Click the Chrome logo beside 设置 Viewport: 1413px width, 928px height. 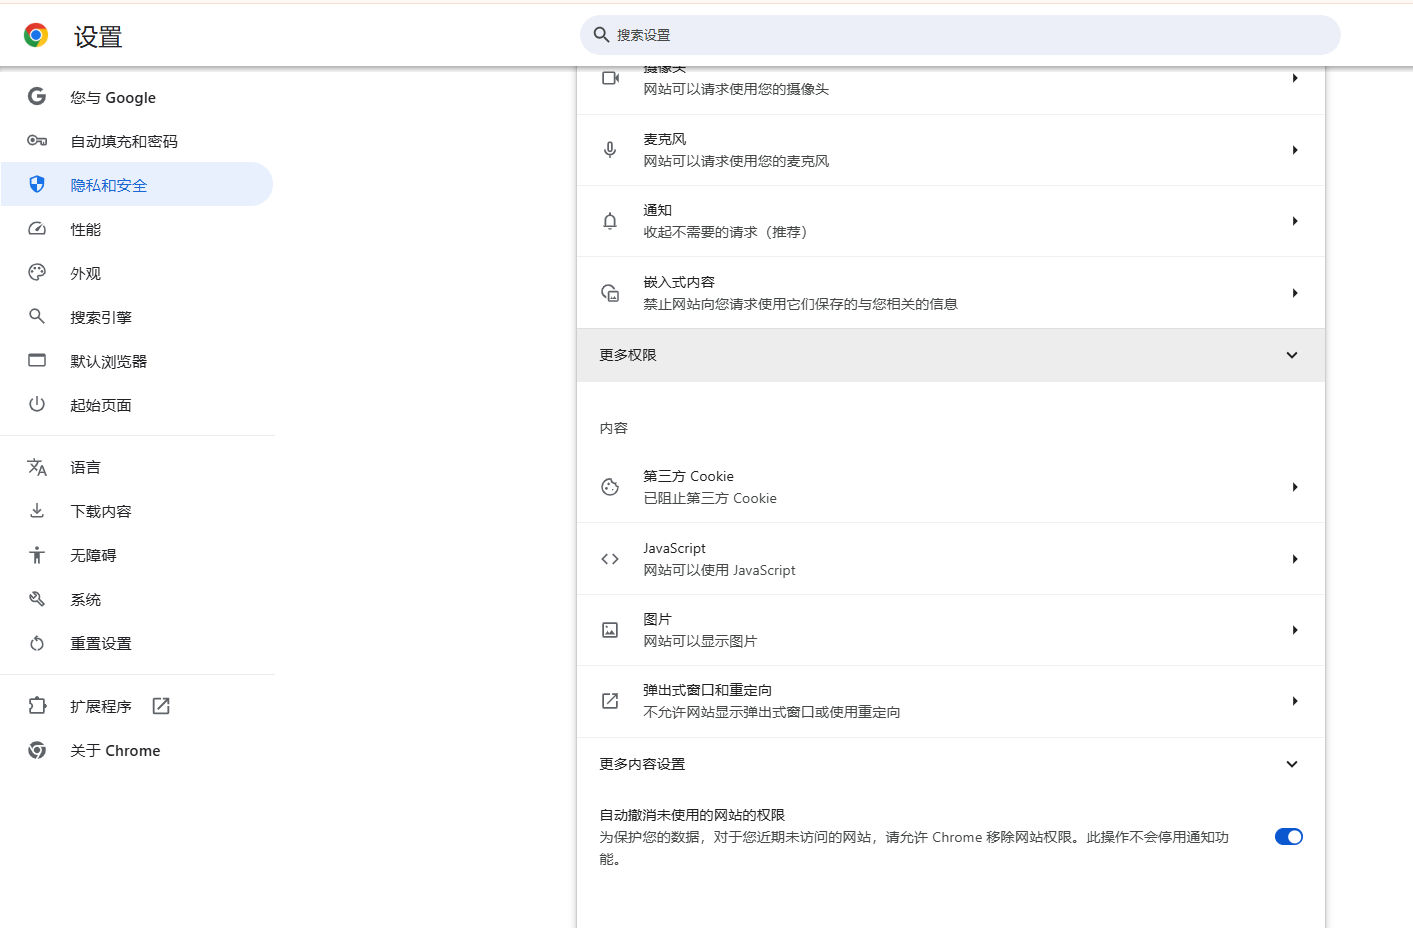(x=36, y=36)
